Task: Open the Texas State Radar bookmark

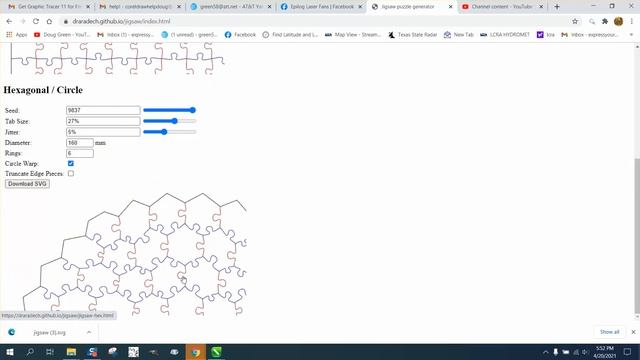Action: click(413, 35)
